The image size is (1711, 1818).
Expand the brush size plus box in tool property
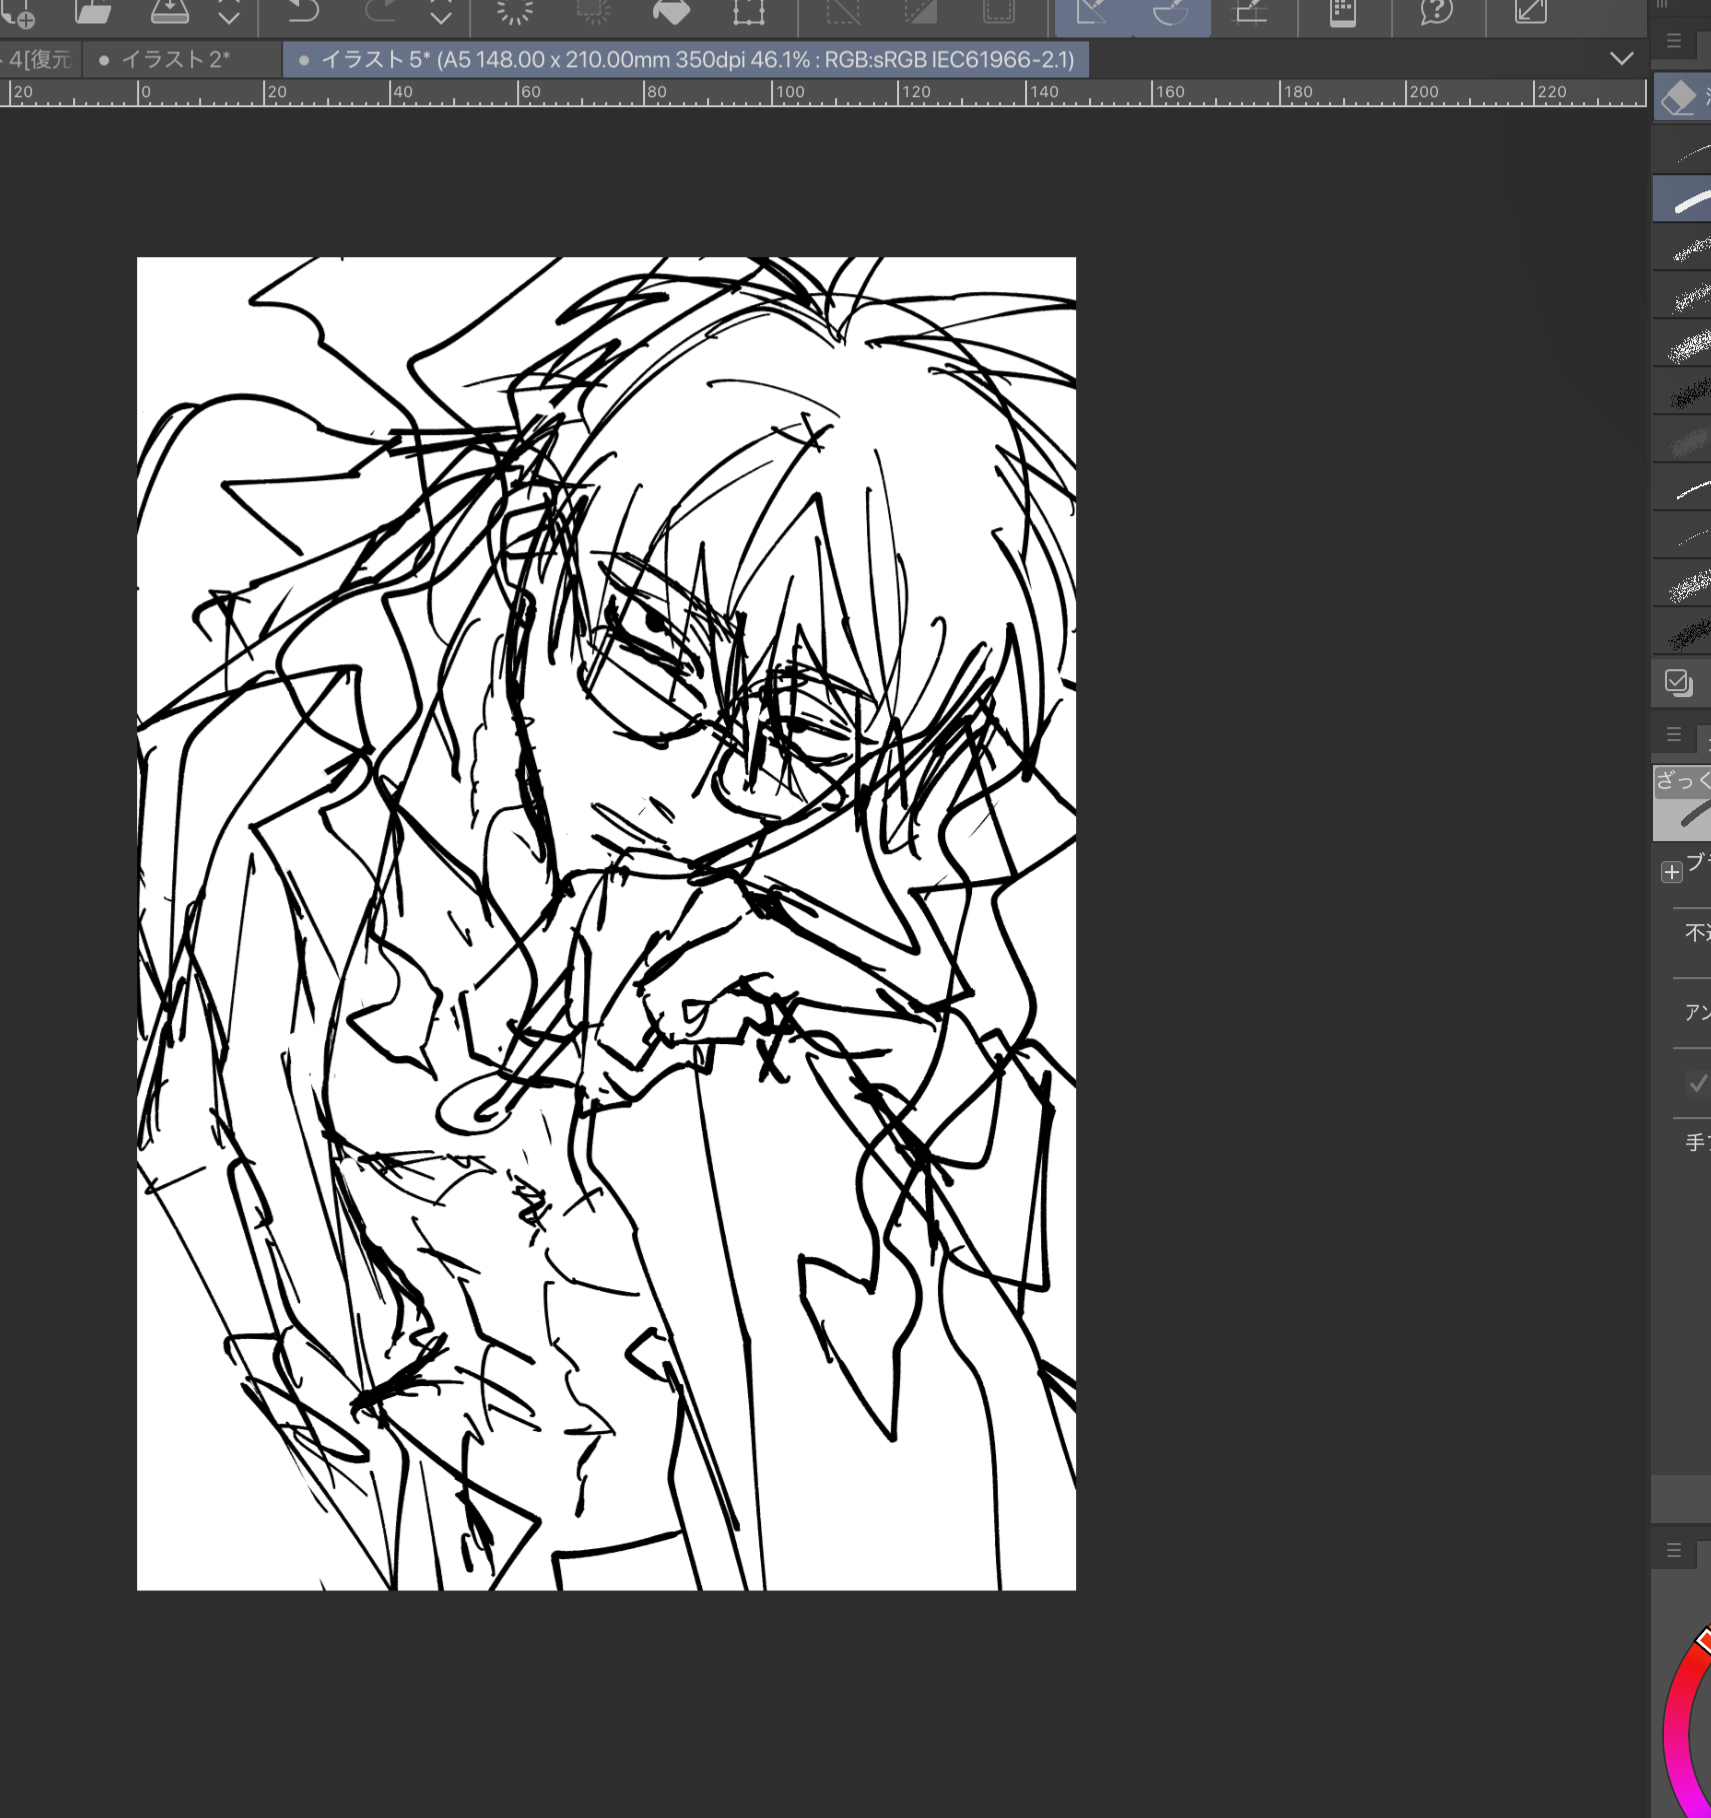pyautogui.click(x=1671, y=872)
